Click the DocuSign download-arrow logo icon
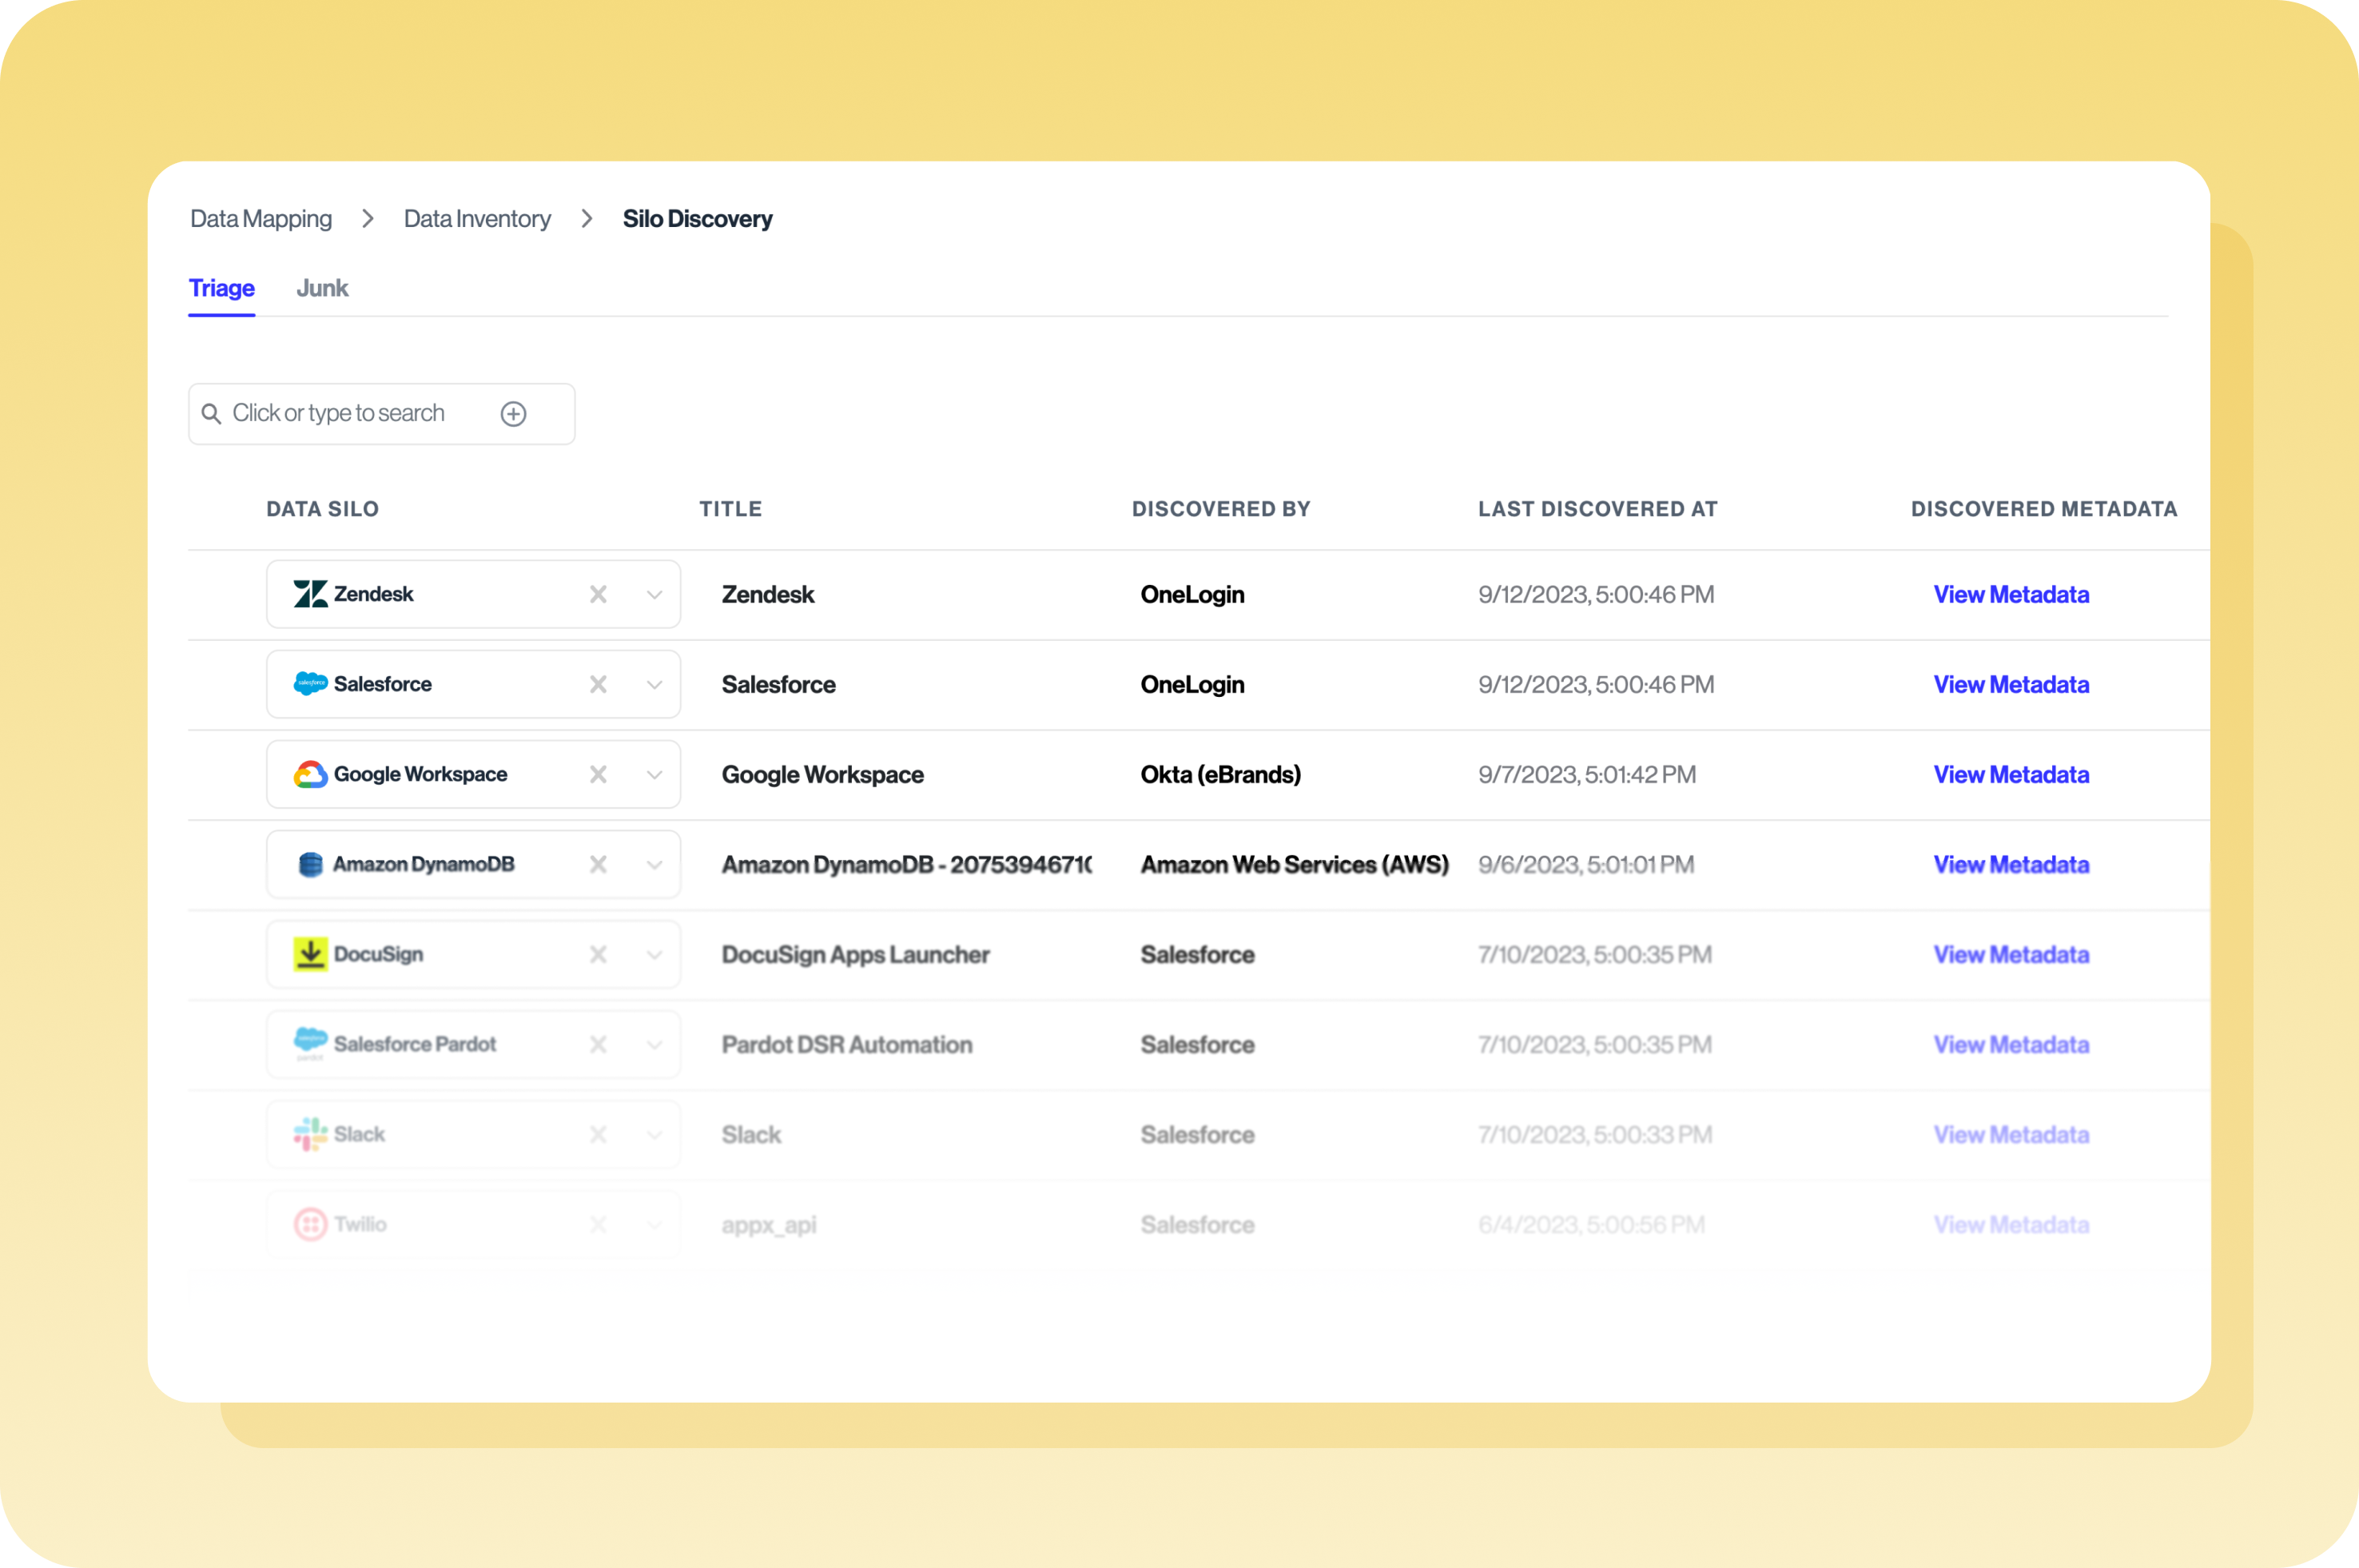This screenshot has height=1568, width=2359. click(x=310, y=954)
